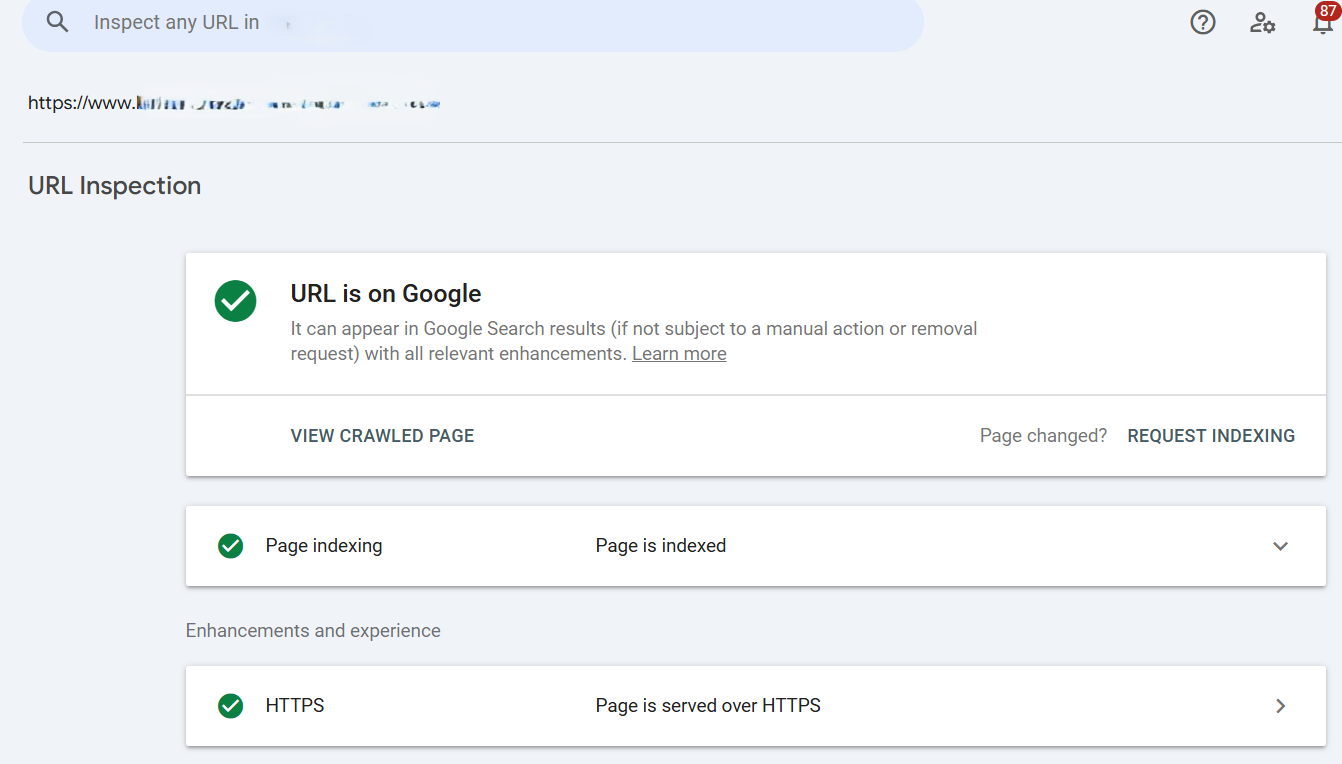Open the users and permissions icon
This screenshot has width=1342, height=764.
[1263, 22]
